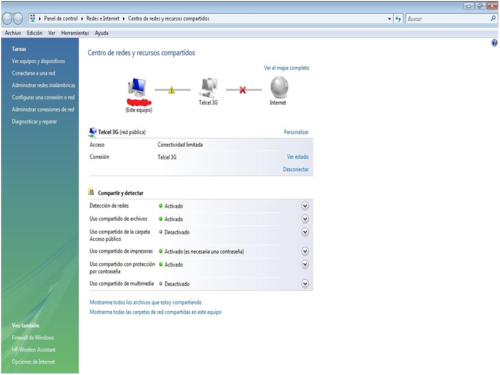This screenshot has height=375, width=500.
Task: Expand the carpeta Acceso público sharing row
Action: [x=305, y=232]
